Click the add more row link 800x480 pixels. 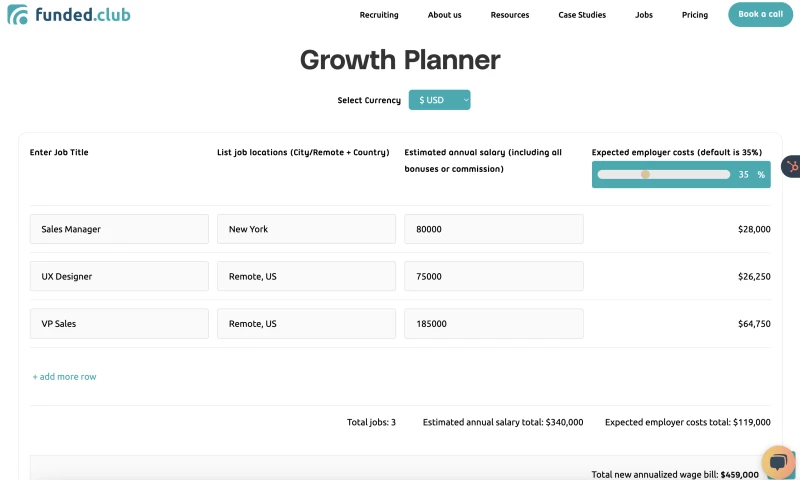[x=64, y=376]
